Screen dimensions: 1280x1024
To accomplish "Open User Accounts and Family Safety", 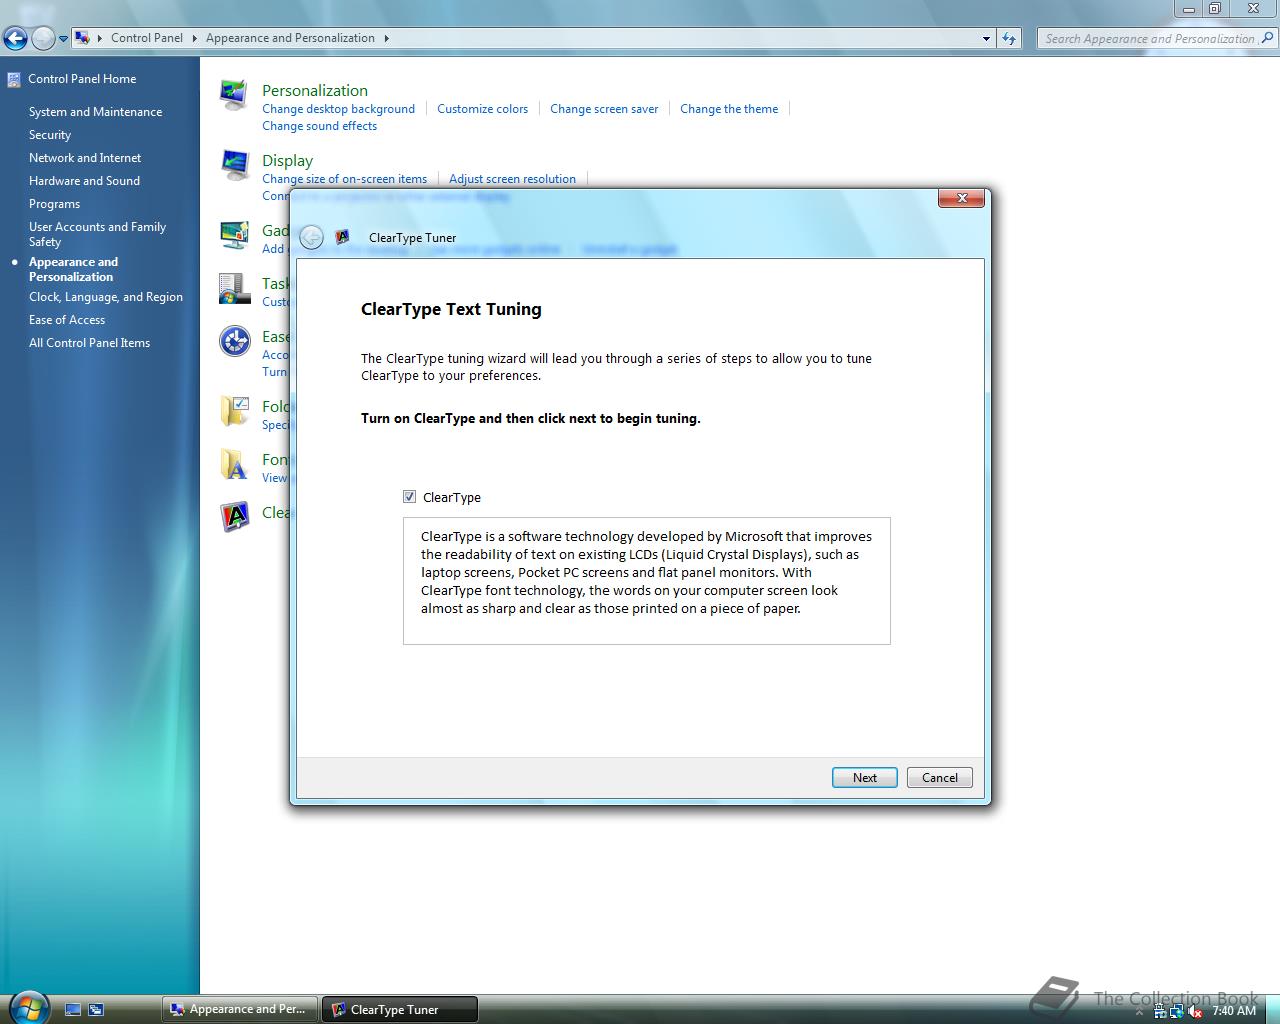I will tap(97, 234).
